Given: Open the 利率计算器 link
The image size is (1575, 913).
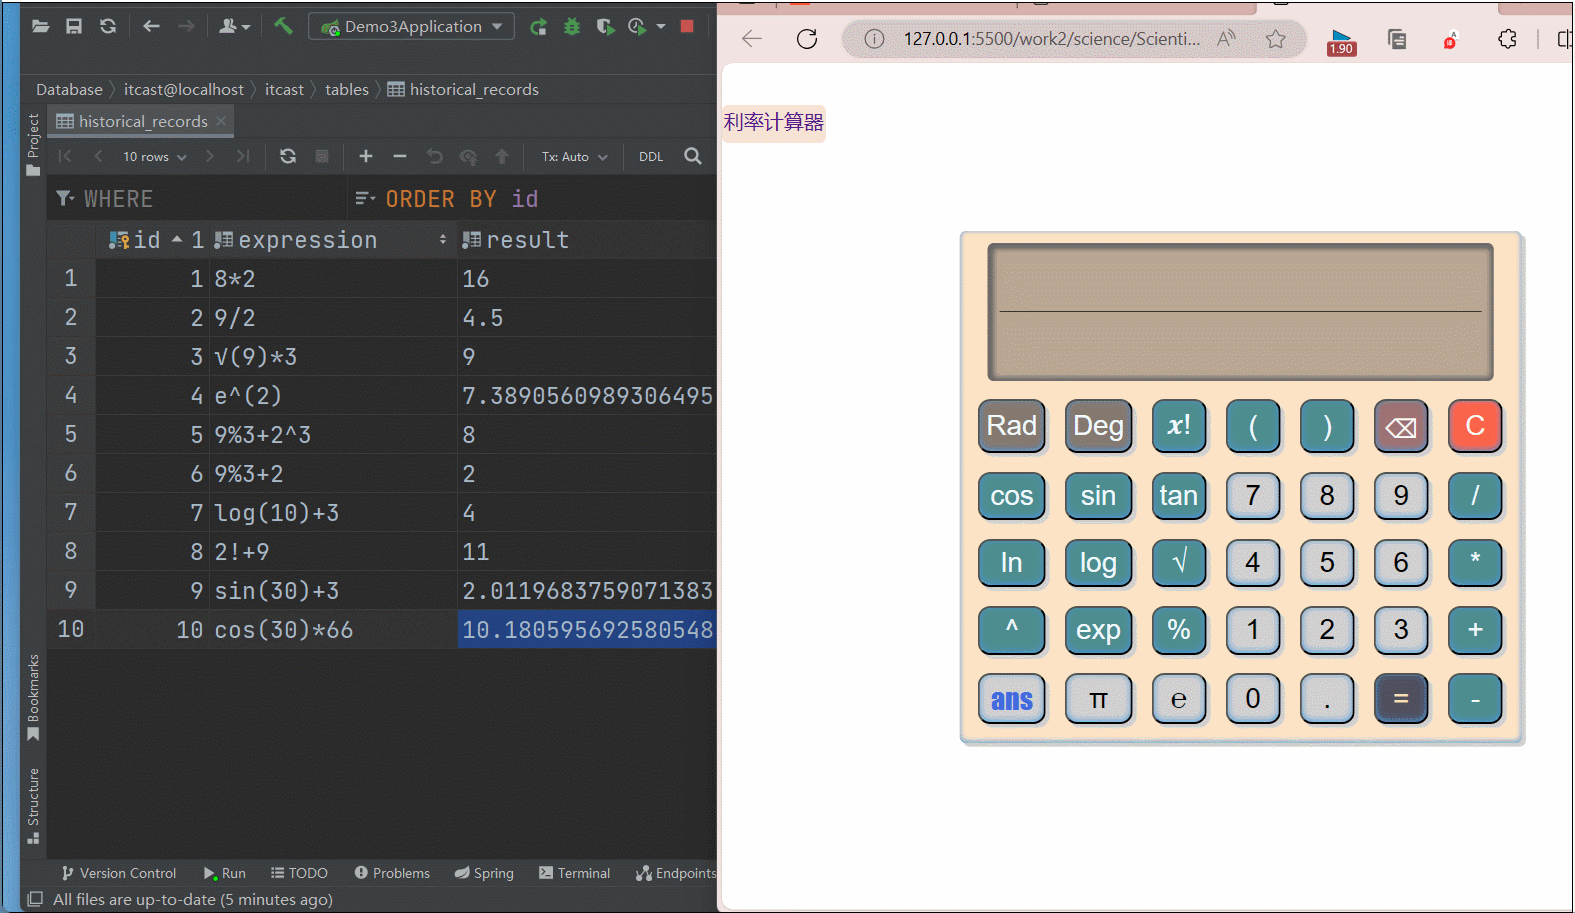Looking at the screenshot, I should (x=773, y=123).
